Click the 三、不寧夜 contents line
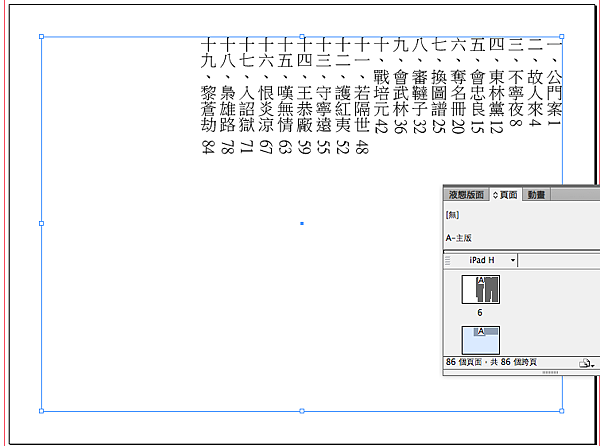Viewport: 600px width, 446px height. (516, 82)
